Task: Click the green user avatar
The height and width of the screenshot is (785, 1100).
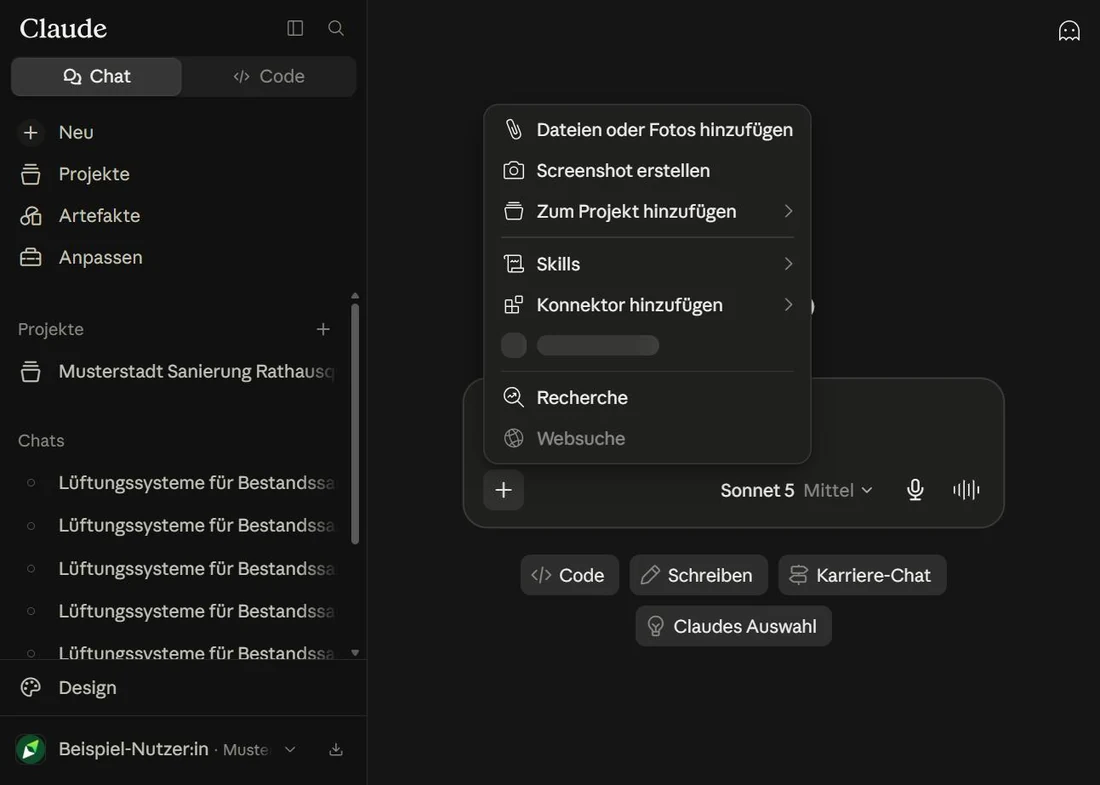Action: tap(31, 749)
